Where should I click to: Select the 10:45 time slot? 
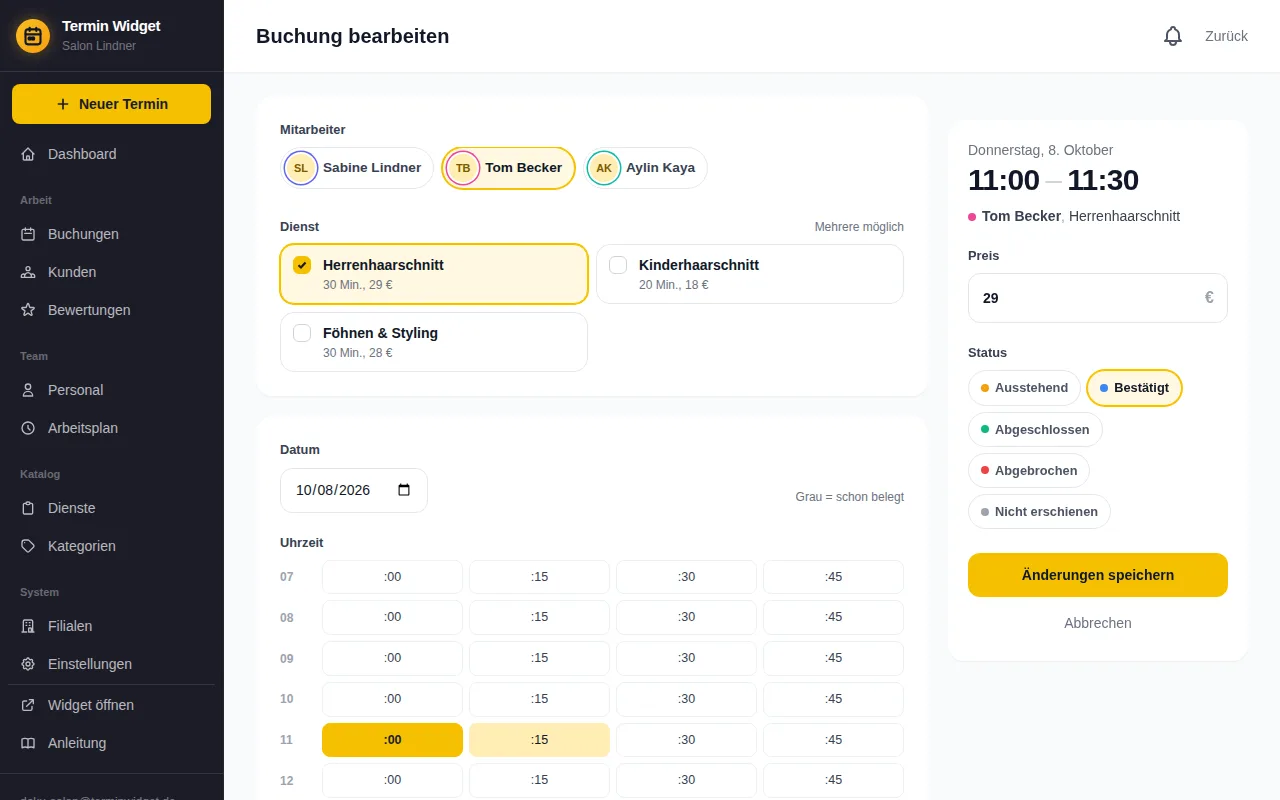(x=833, y=699)
